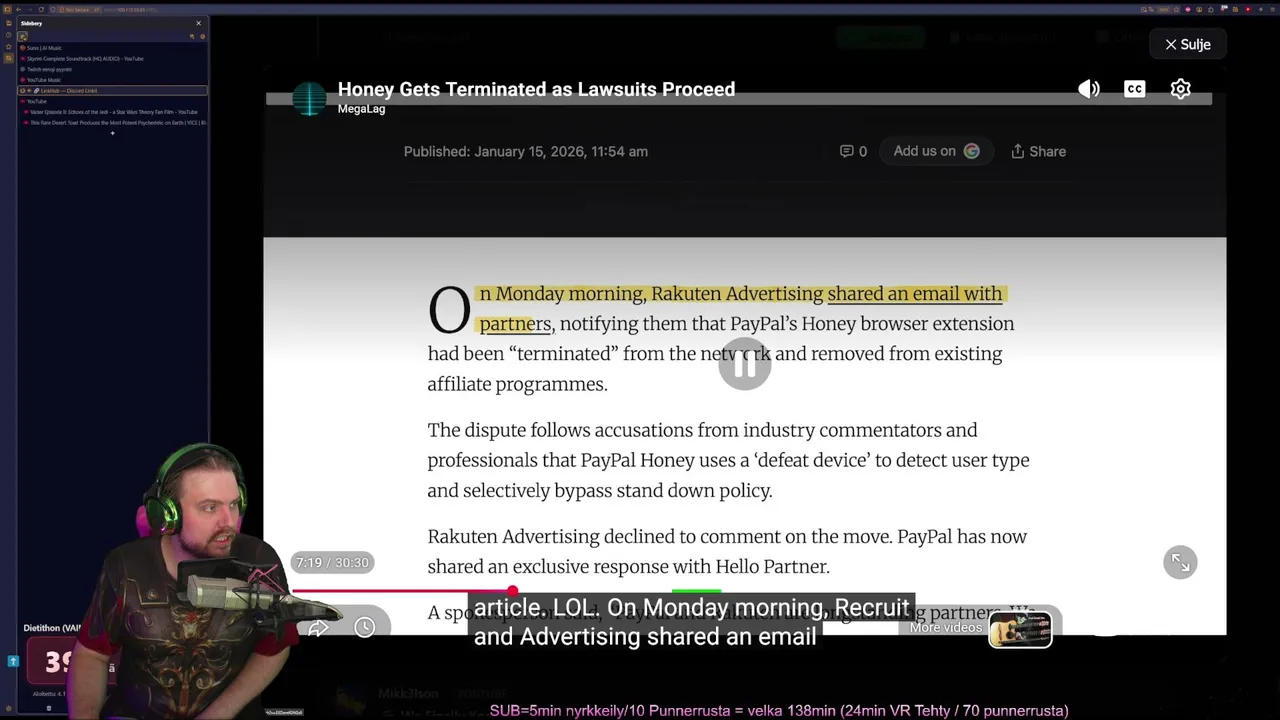This screenshot has height=720, width=1280.
Task: Click the article comments count icon
Action: click(x=853, y=151)
